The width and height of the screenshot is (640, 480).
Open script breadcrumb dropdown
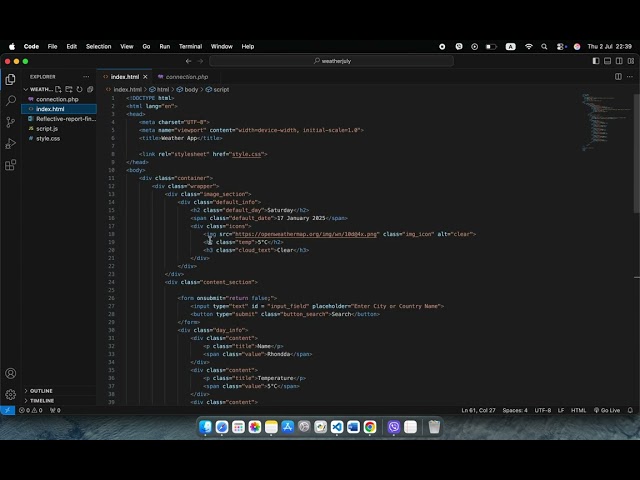click(x=217, y=89)
